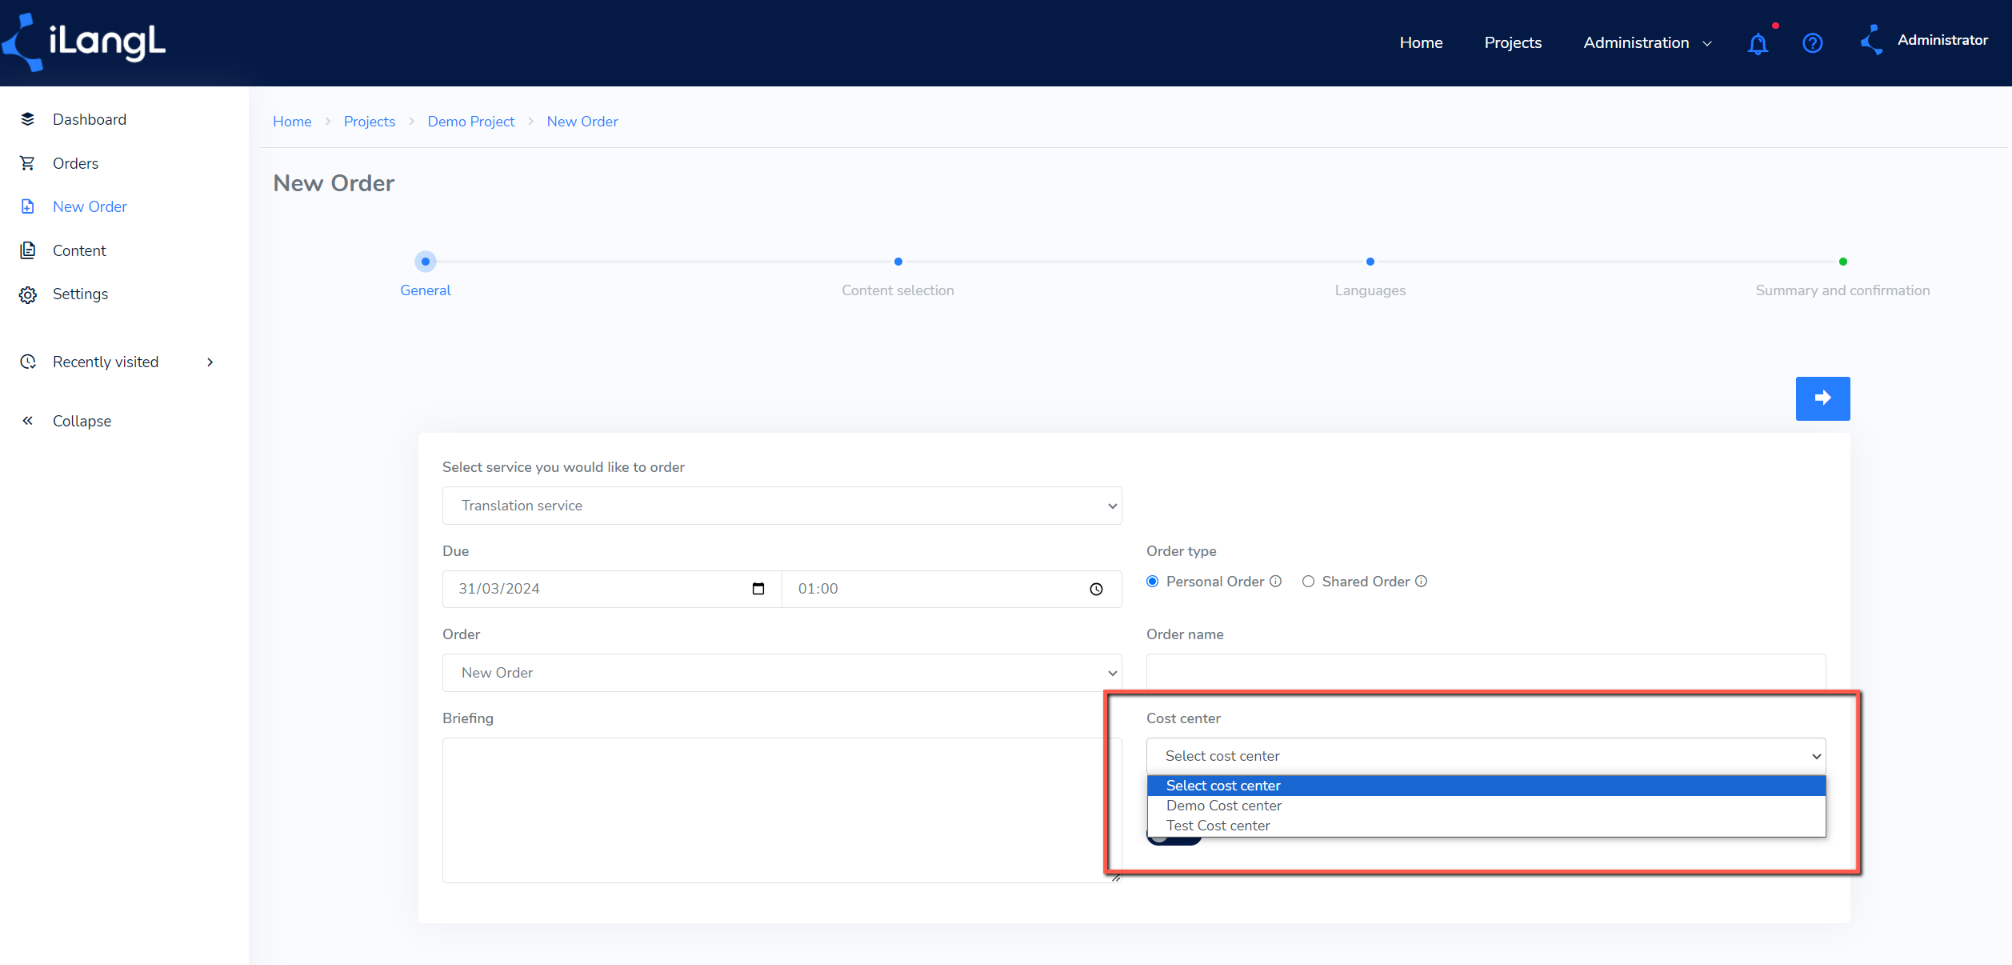Click the Content pages icon

(28, 250)
